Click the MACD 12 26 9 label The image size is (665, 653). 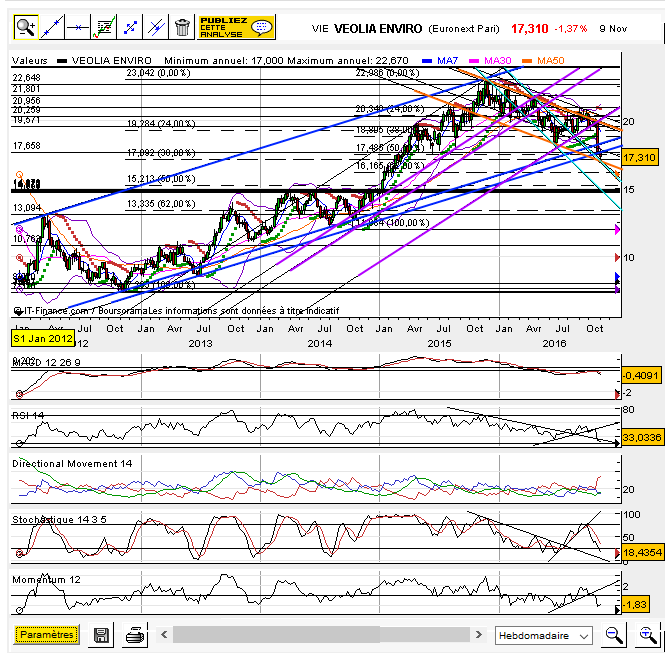coord(46,363)
